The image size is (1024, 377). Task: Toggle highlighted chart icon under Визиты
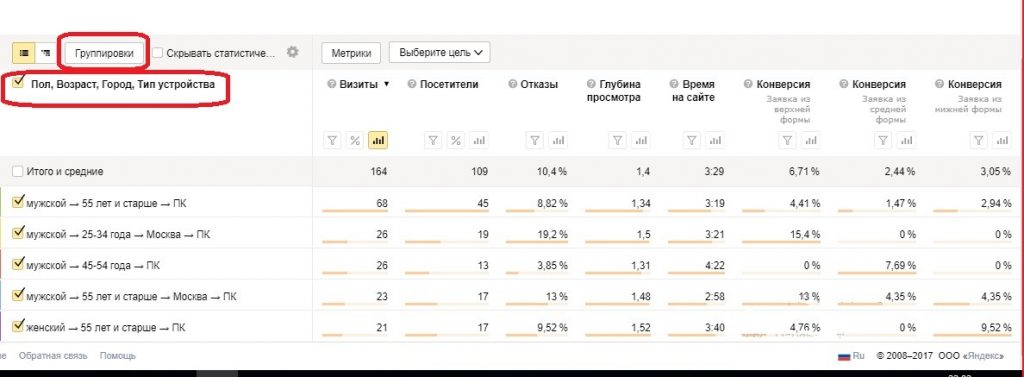pyautogui.click(x=377, y=140)
